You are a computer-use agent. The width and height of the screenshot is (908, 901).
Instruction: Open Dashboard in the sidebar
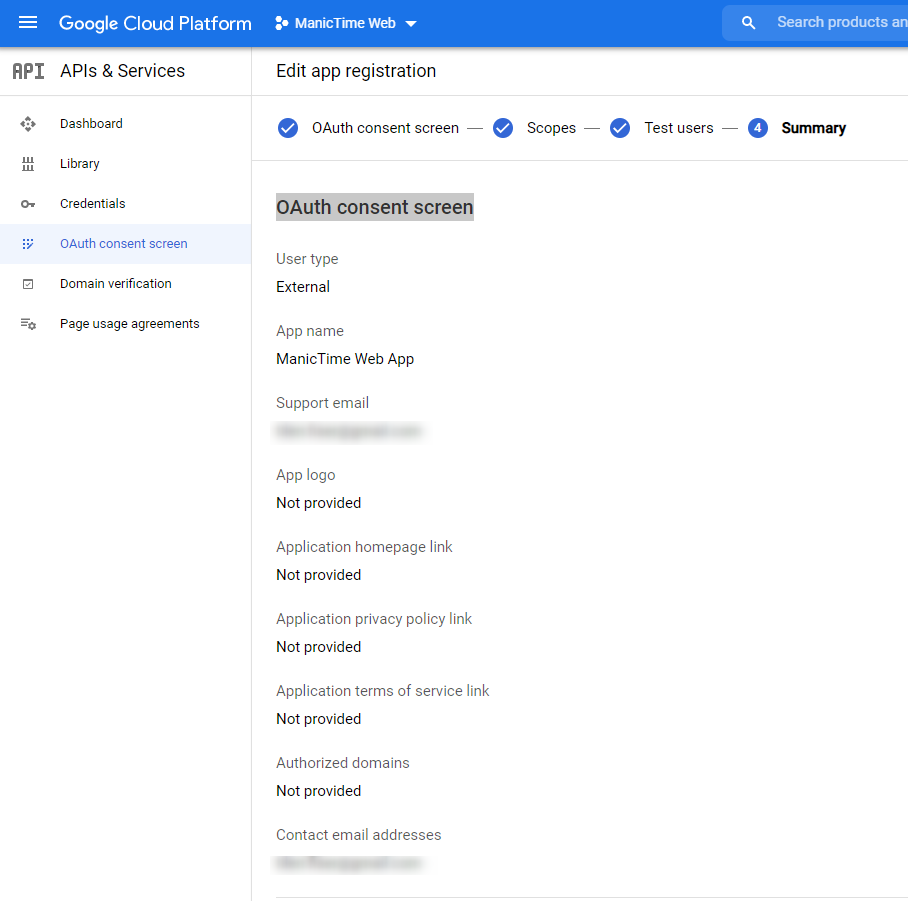91,124
